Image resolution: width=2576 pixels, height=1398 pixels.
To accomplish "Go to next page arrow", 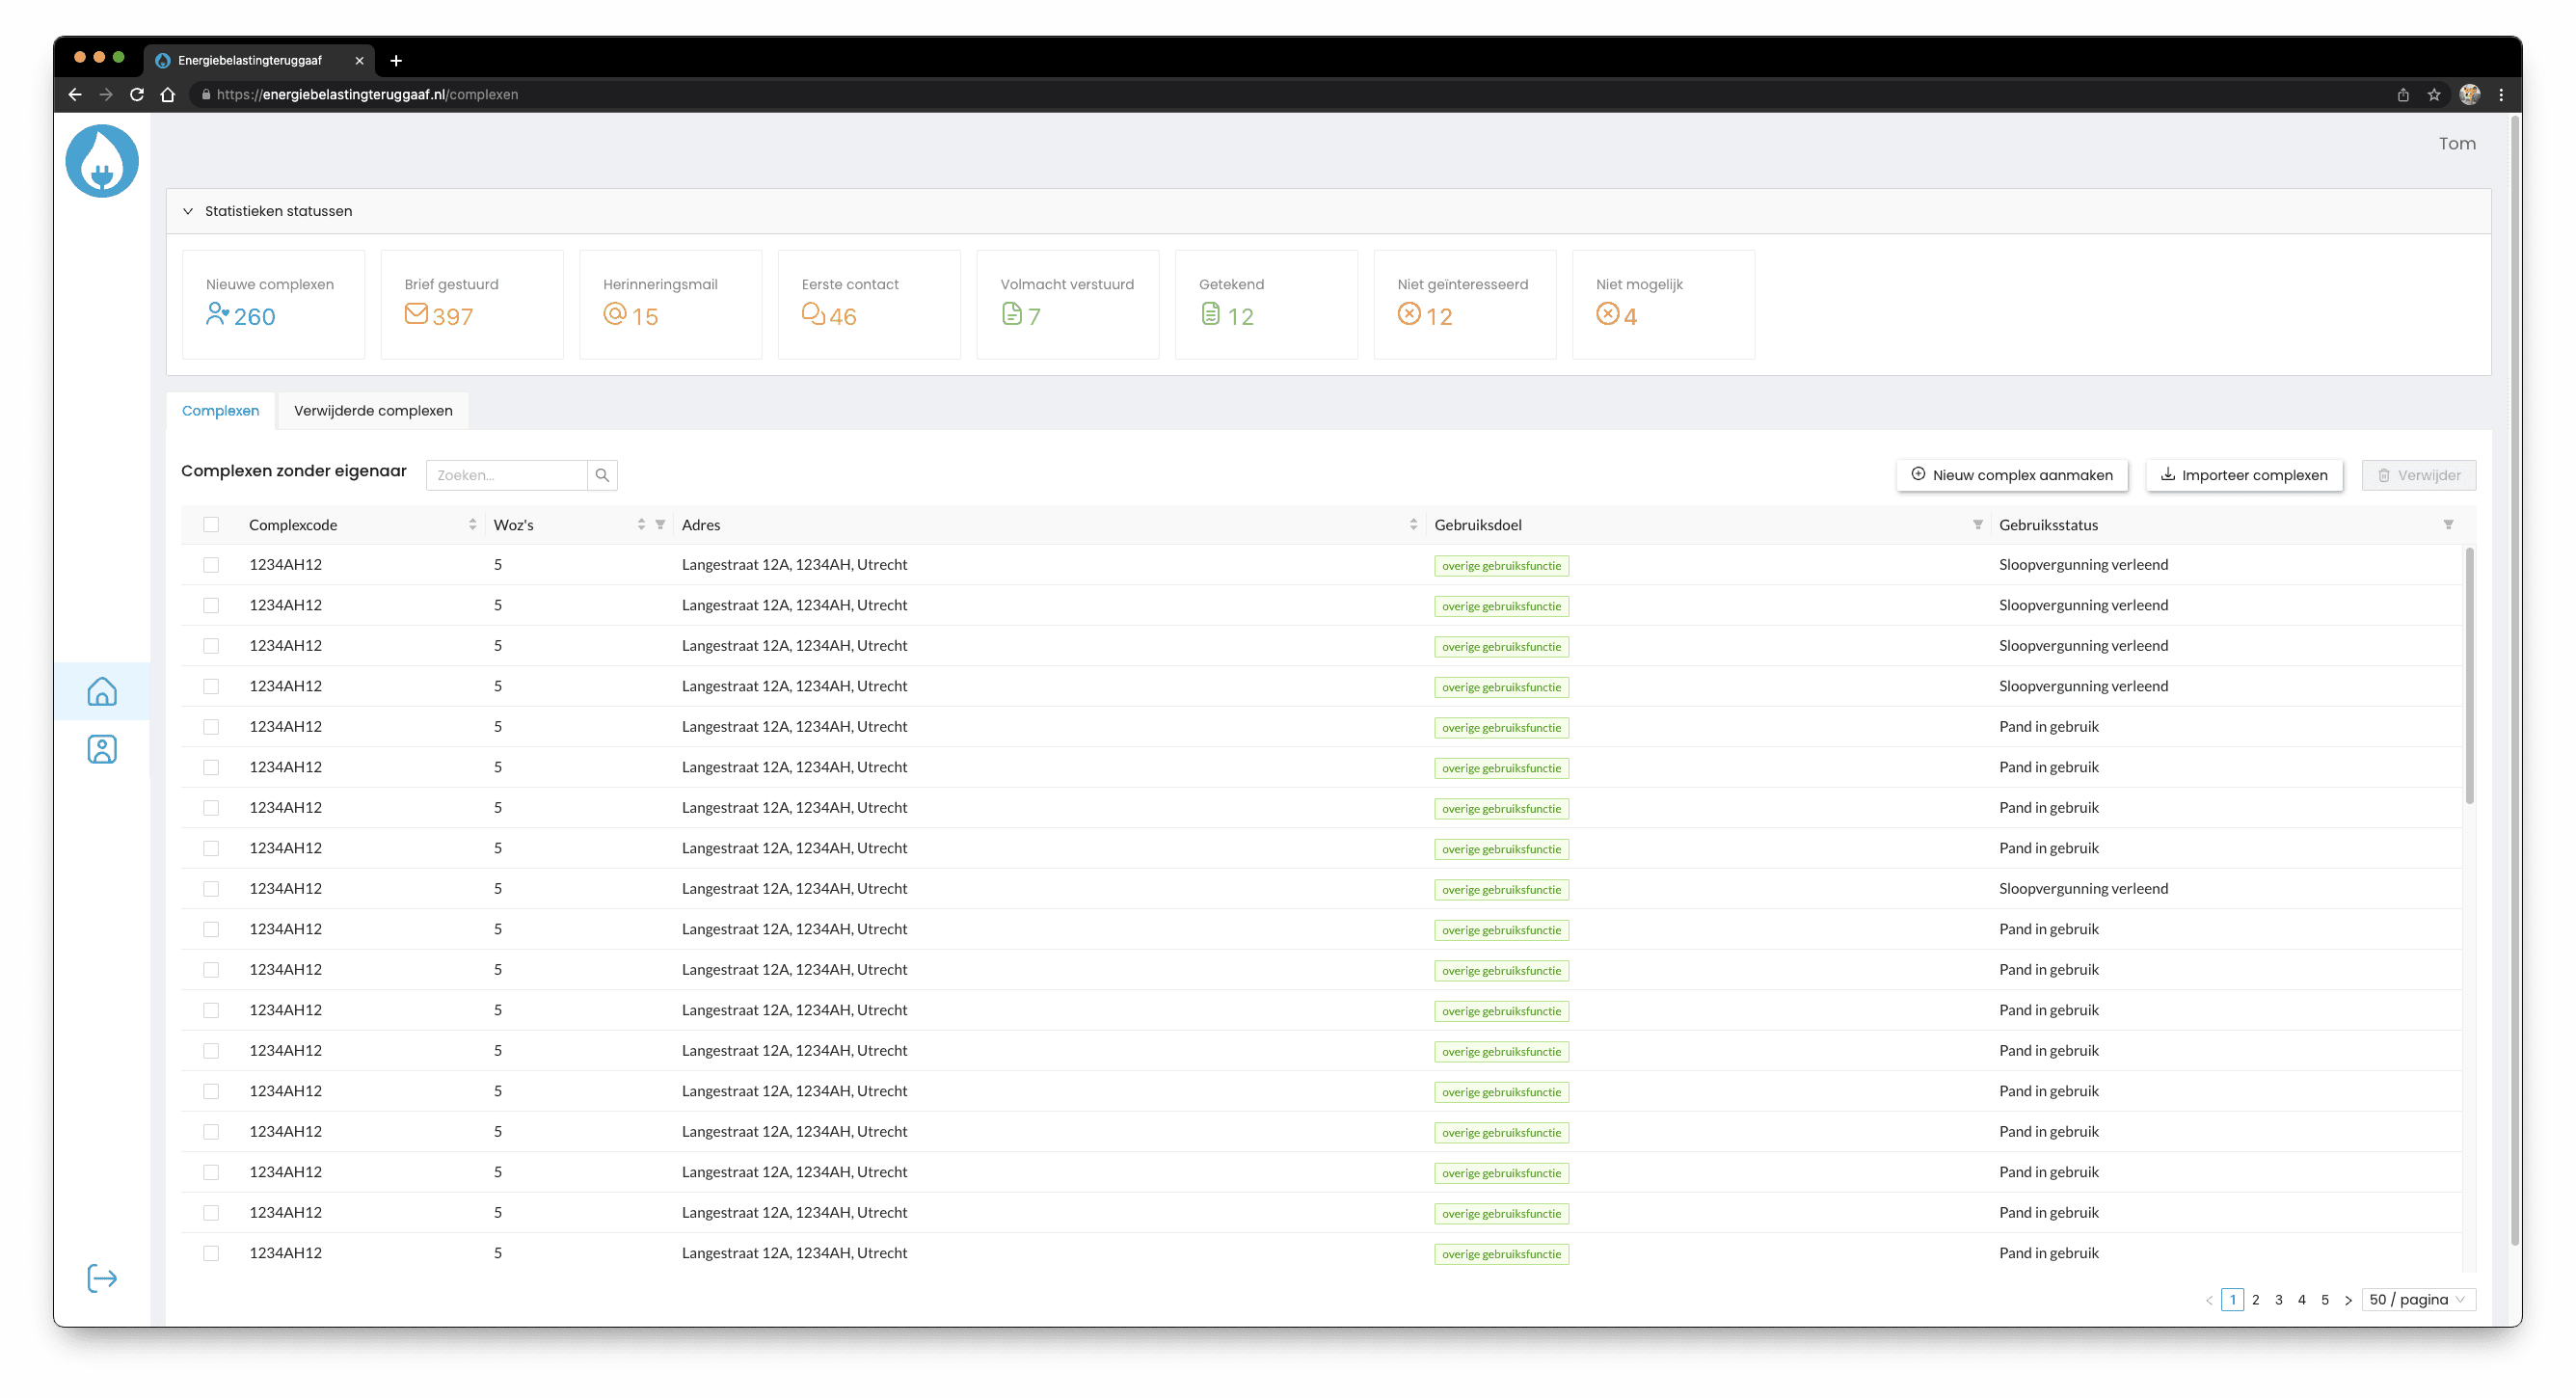I will click(x=2348, y=1300).
